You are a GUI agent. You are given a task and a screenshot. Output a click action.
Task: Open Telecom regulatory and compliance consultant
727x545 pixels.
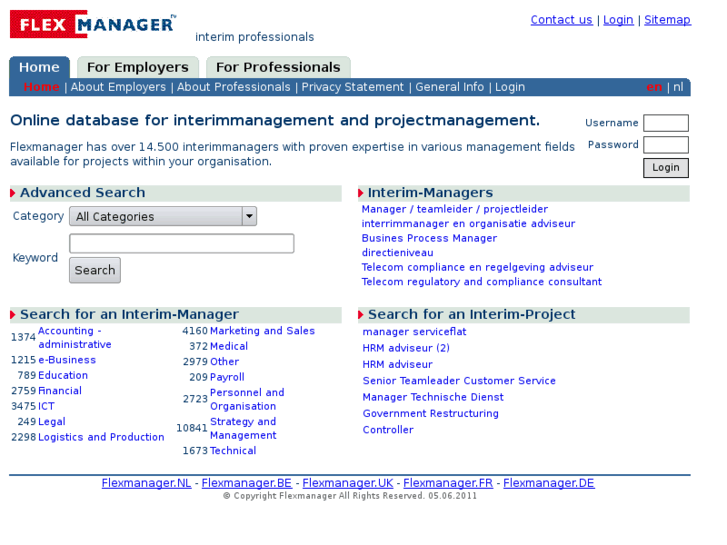pyautogui.click(x=482, y=282)
